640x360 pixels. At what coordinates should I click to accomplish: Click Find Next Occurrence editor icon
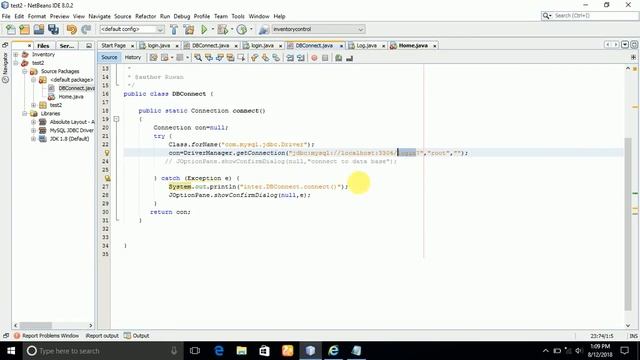tap(220, 58)
